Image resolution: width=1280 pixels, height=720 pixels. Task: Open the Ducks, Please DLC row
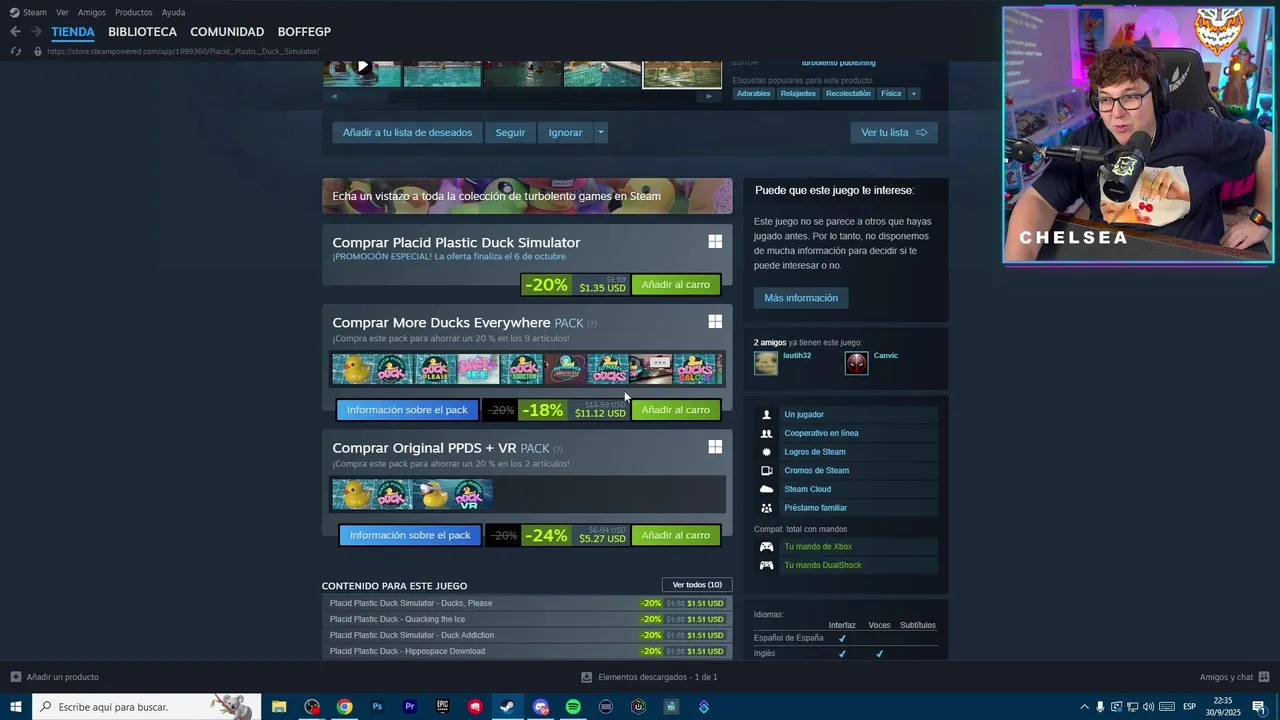tap(527, 603)
